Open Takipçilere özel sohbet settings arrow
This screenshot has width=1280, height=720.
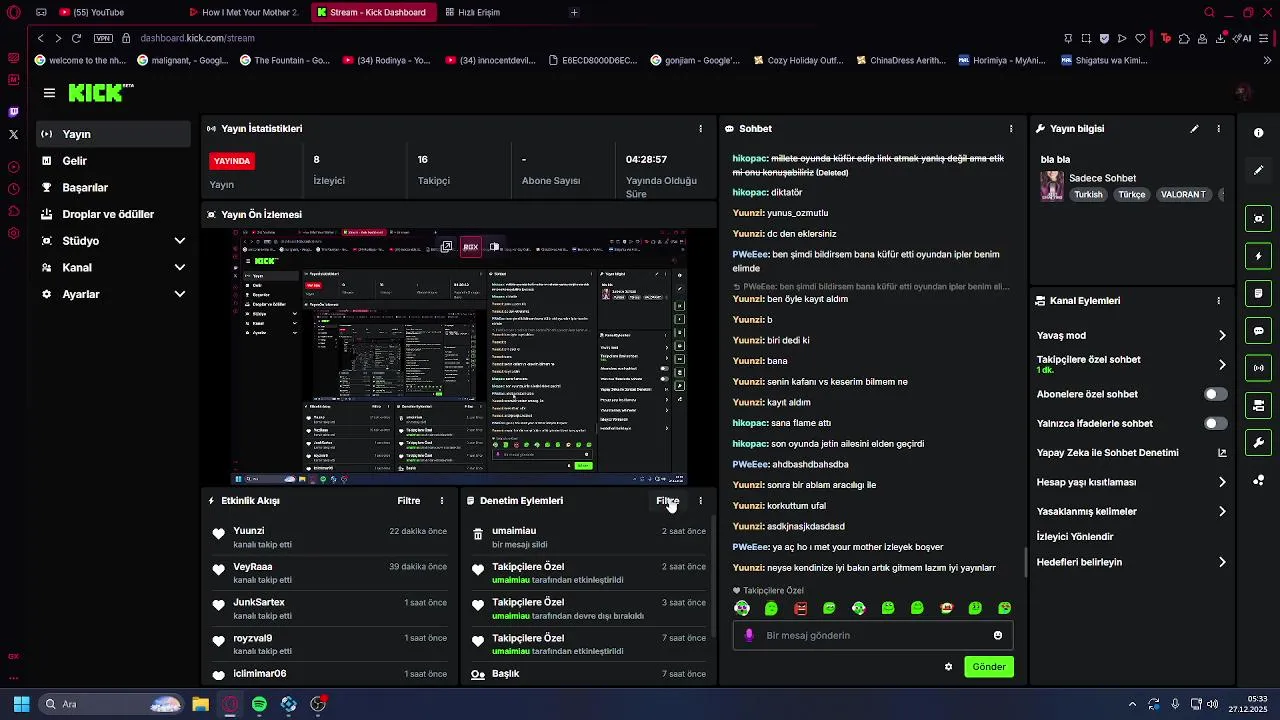tap(1222, 365)
